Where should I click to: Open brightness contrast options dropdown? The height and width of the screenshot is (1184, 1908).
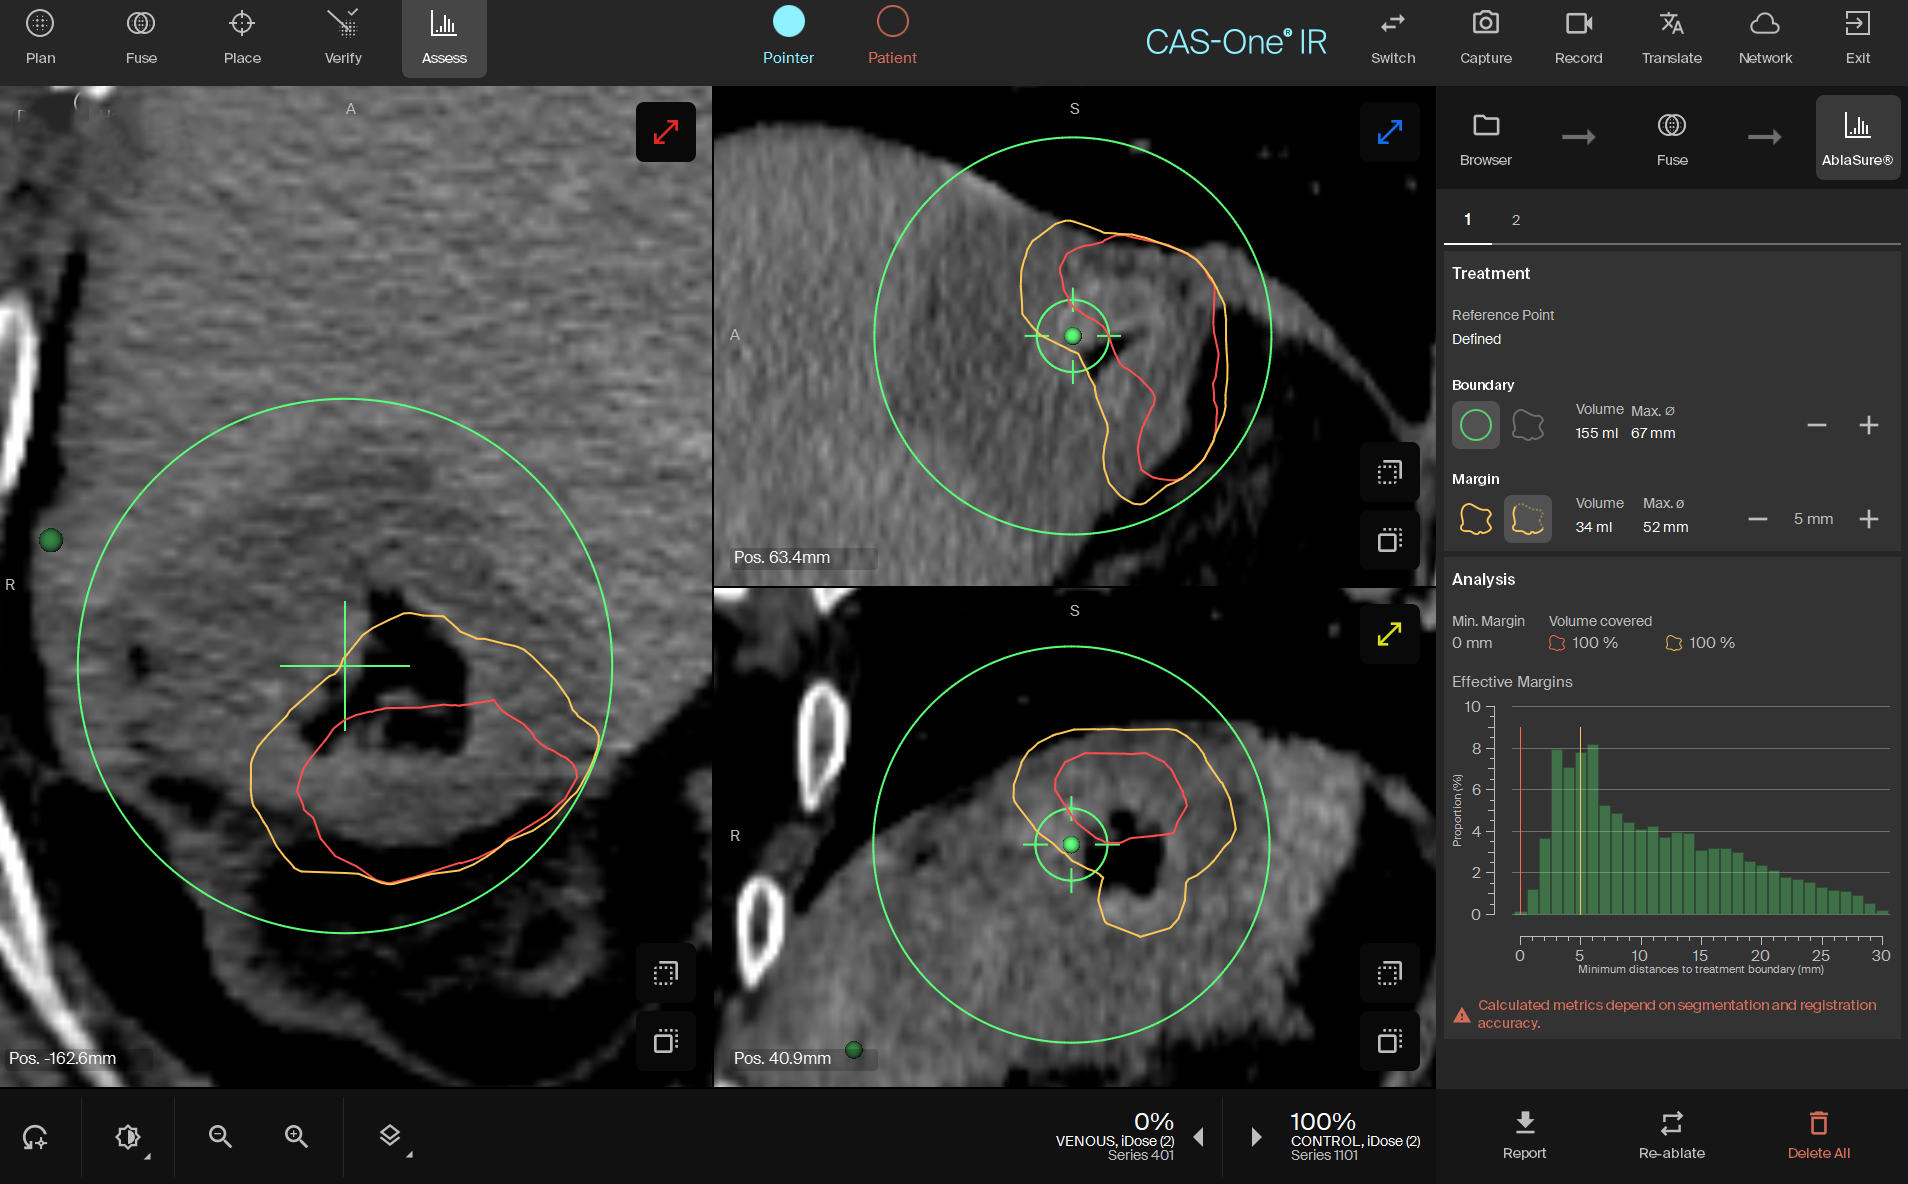129,1136
